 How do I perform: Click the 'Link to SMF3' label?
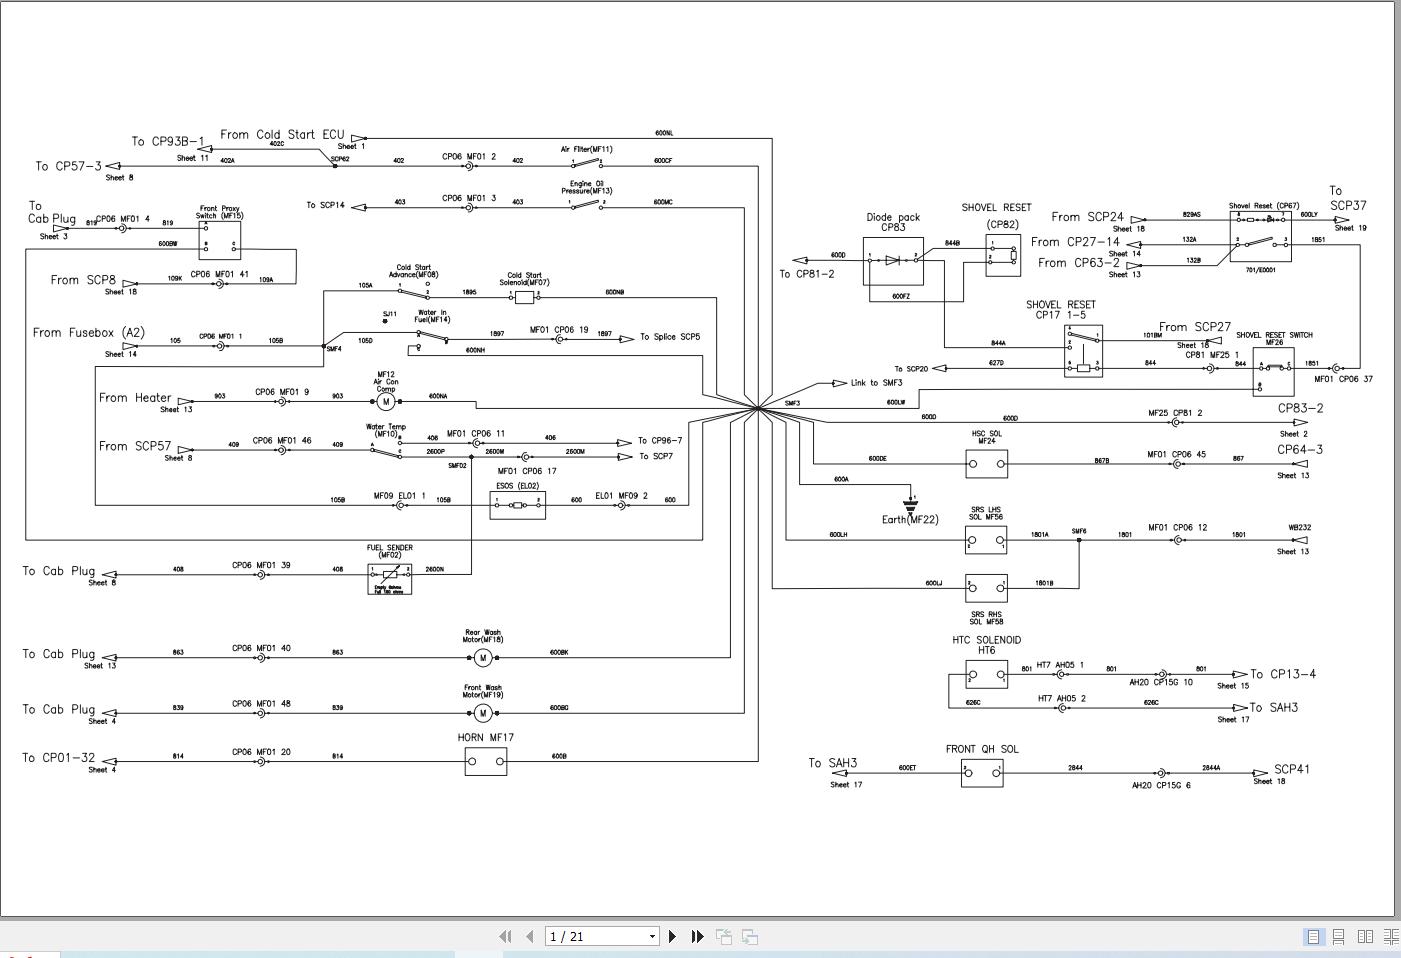pos(876,383)
